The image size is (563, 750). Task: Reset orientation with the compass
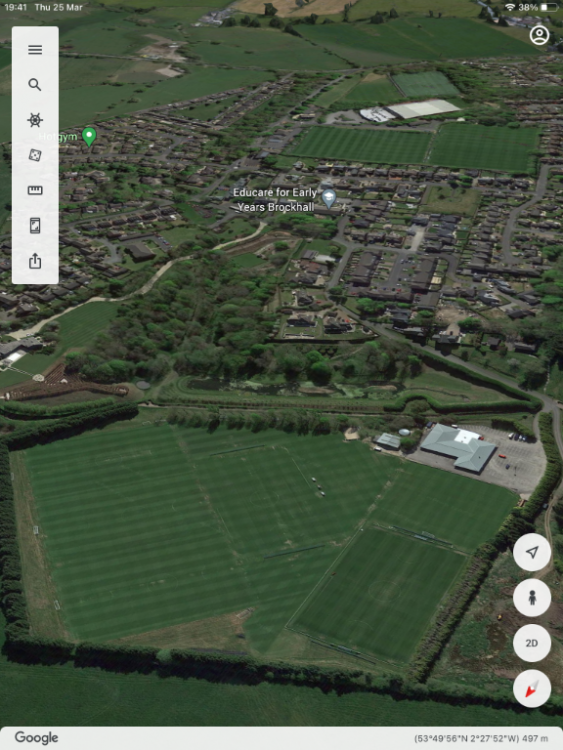[532, 688]
